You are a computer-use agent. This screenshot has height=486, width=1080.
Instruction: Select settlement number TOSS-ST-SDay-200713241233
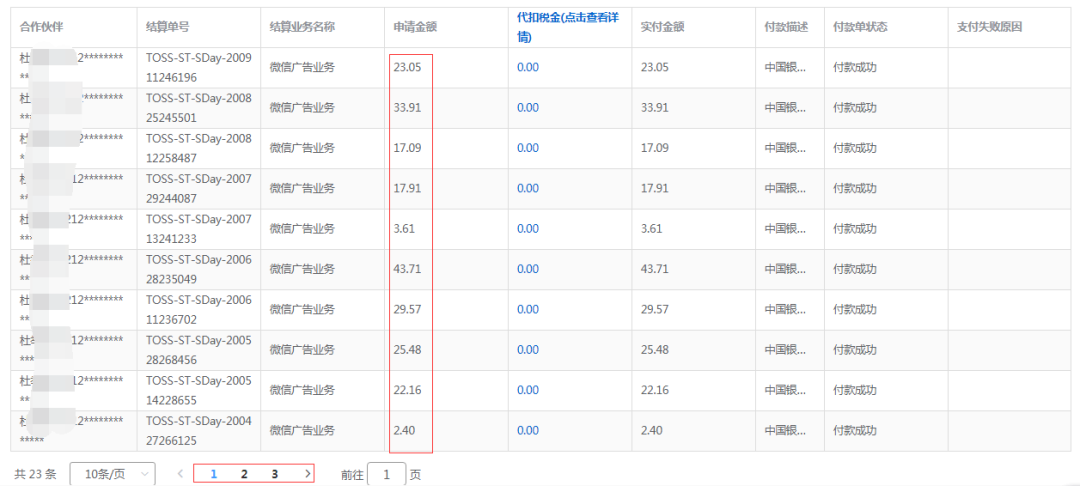tap(199, 229)
